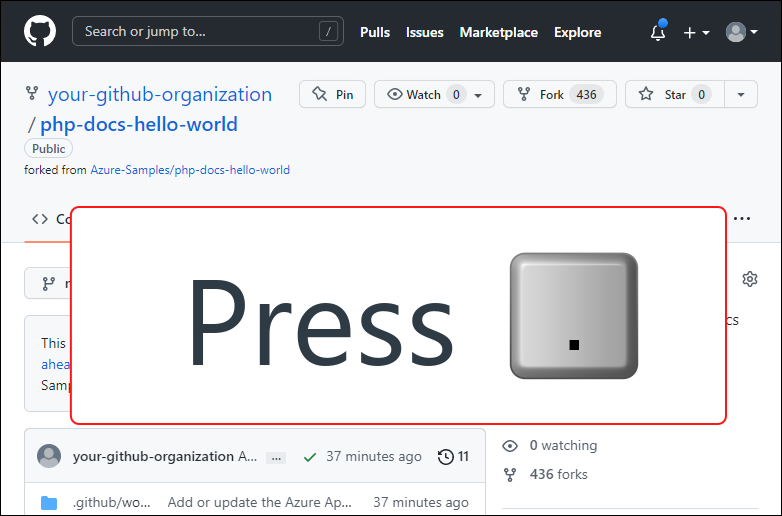Expand the Watch options caret
Viewport: 782px width, 516px height.
[478, 95]
